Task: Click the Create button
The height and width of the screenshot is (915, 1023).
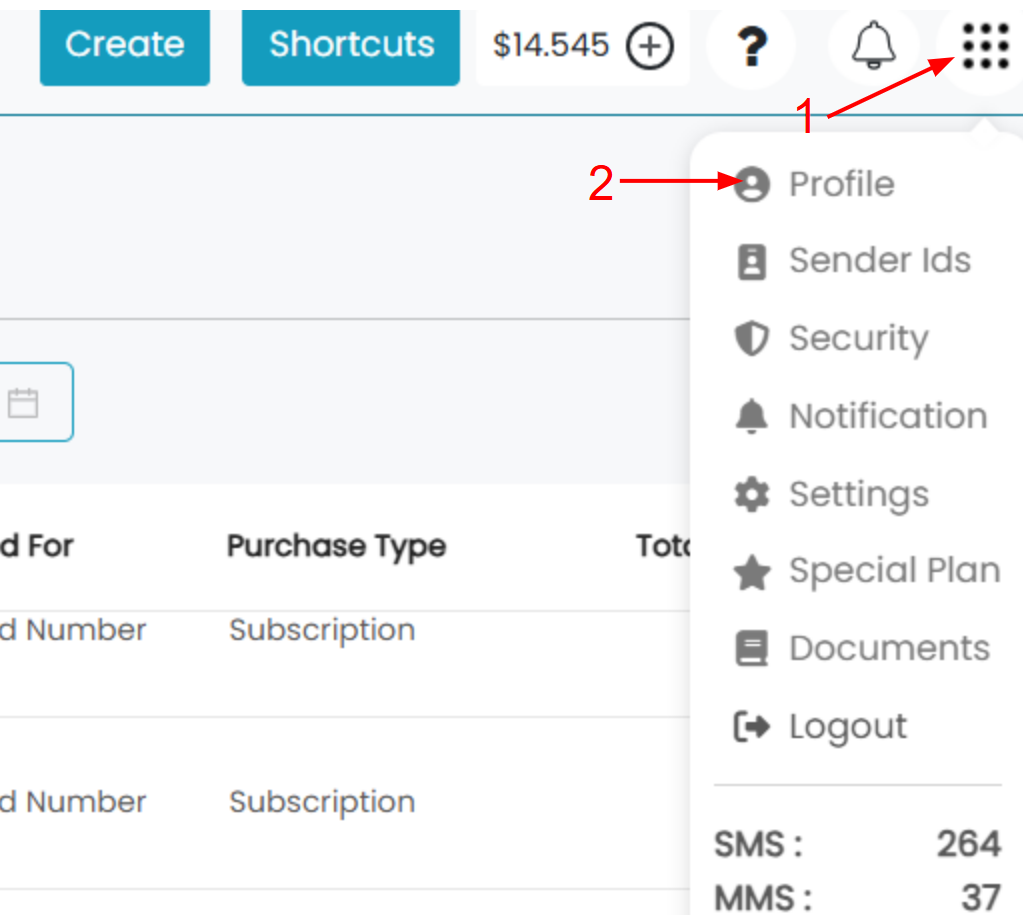Action: point(125,46)
